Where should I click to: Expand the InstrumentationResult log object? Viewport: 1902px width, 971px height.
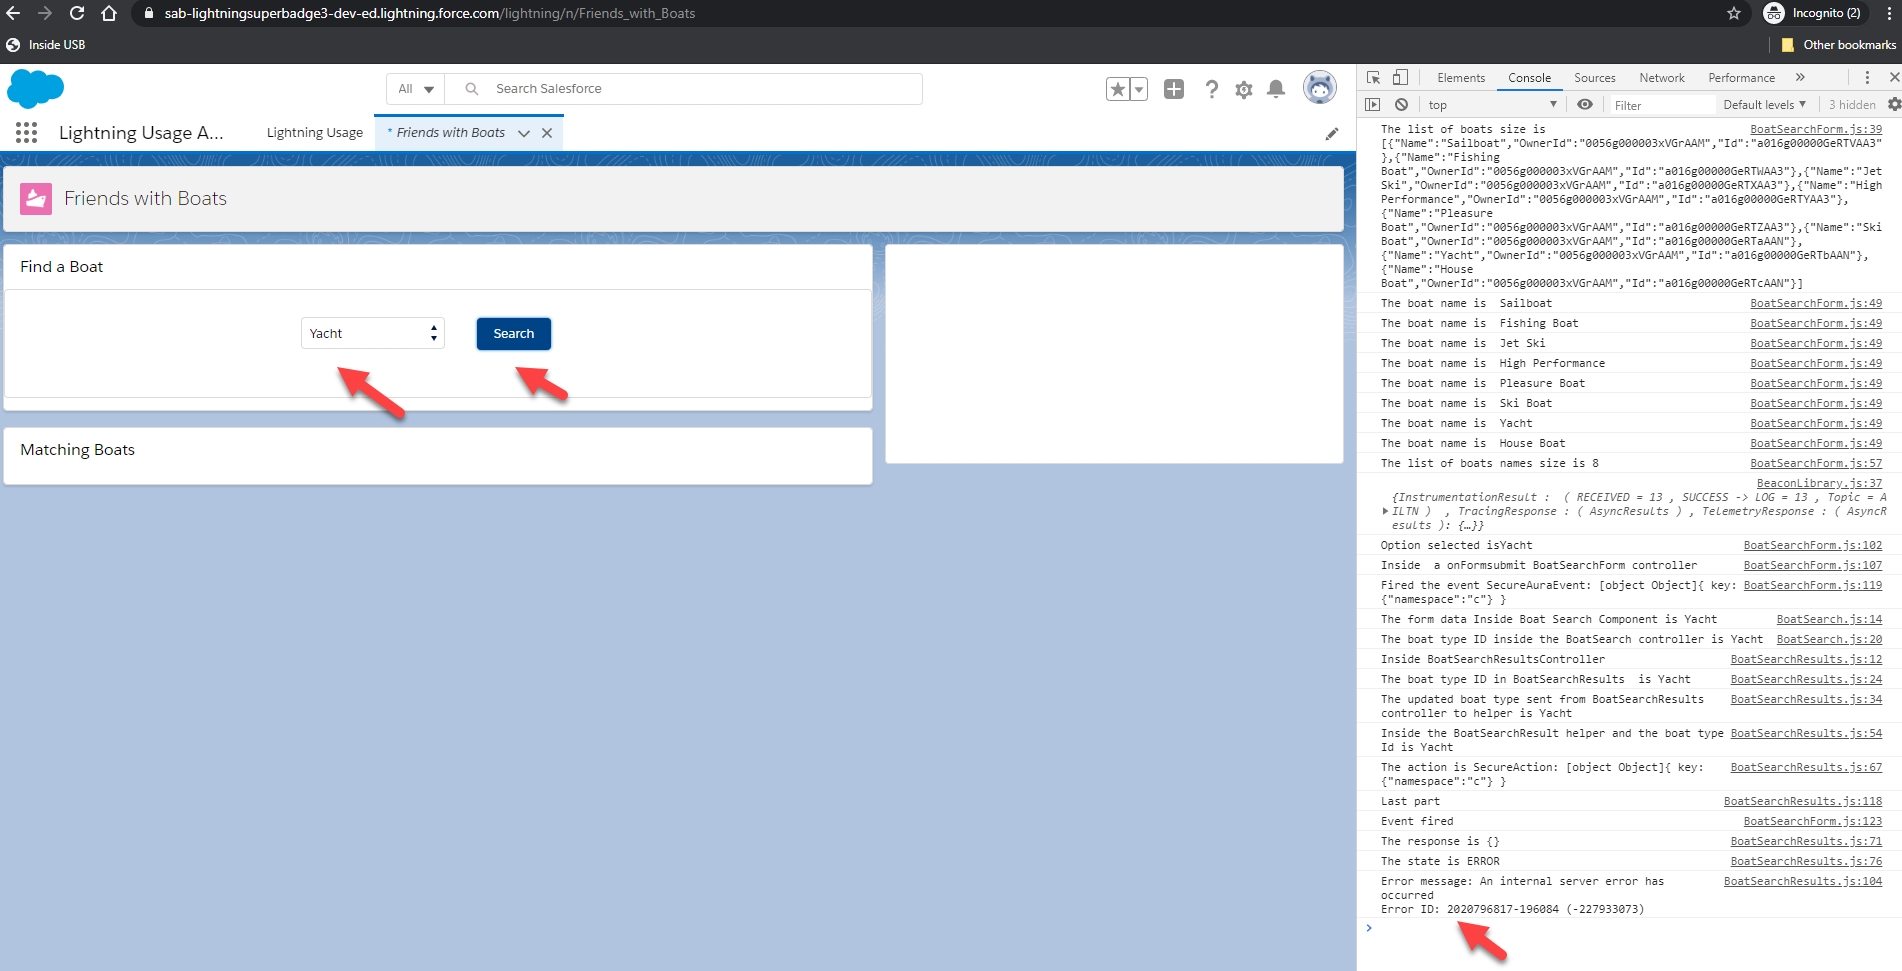1386,511
